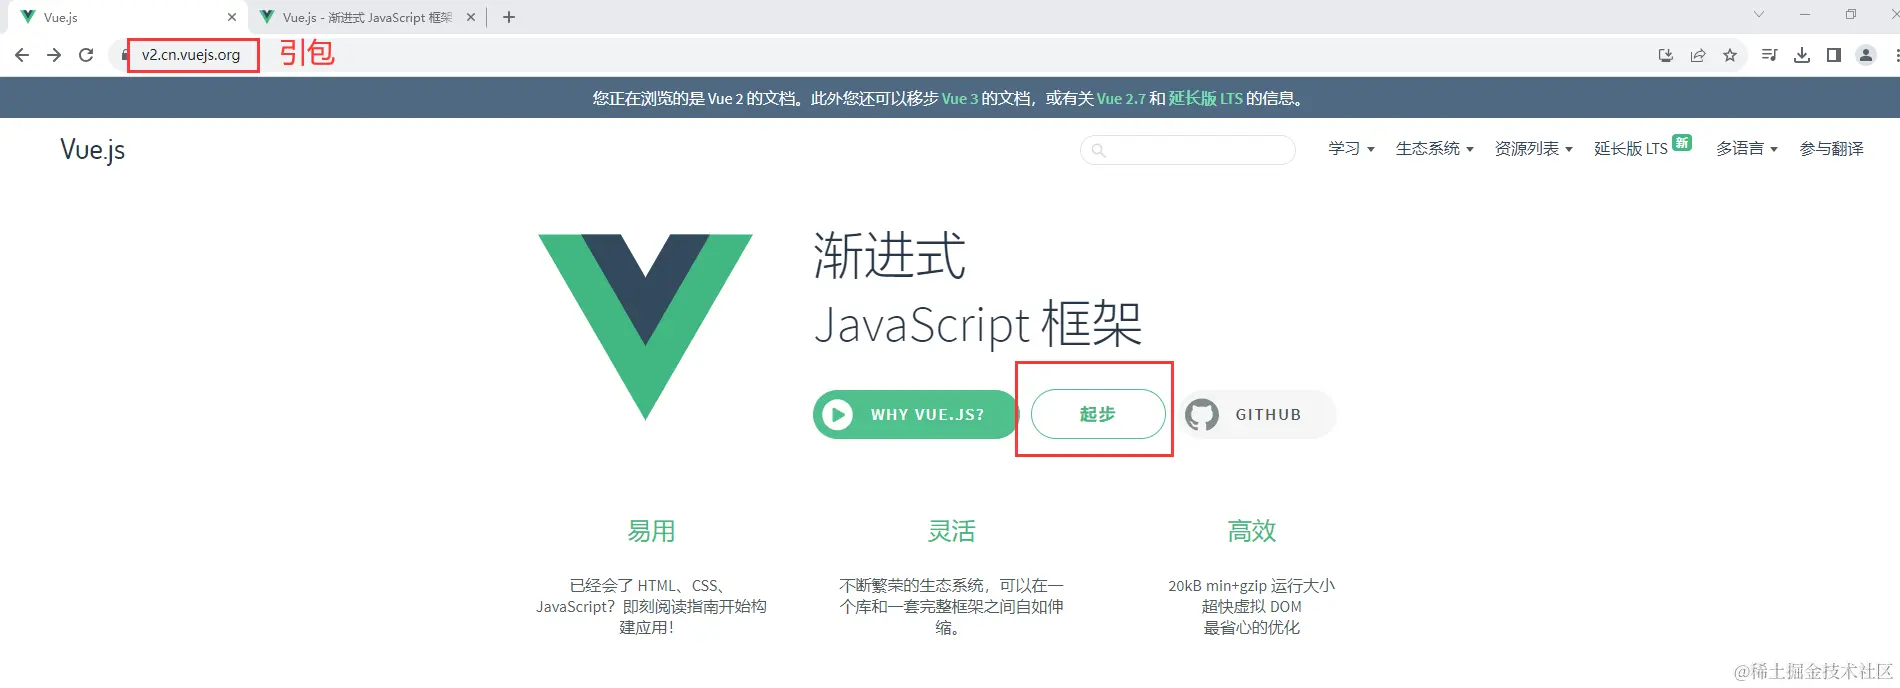Screen dimensions: 1900x688
Task: Open 延长版 LTS link in banner
Action: pyautogui.click(x=1205, y=98)
